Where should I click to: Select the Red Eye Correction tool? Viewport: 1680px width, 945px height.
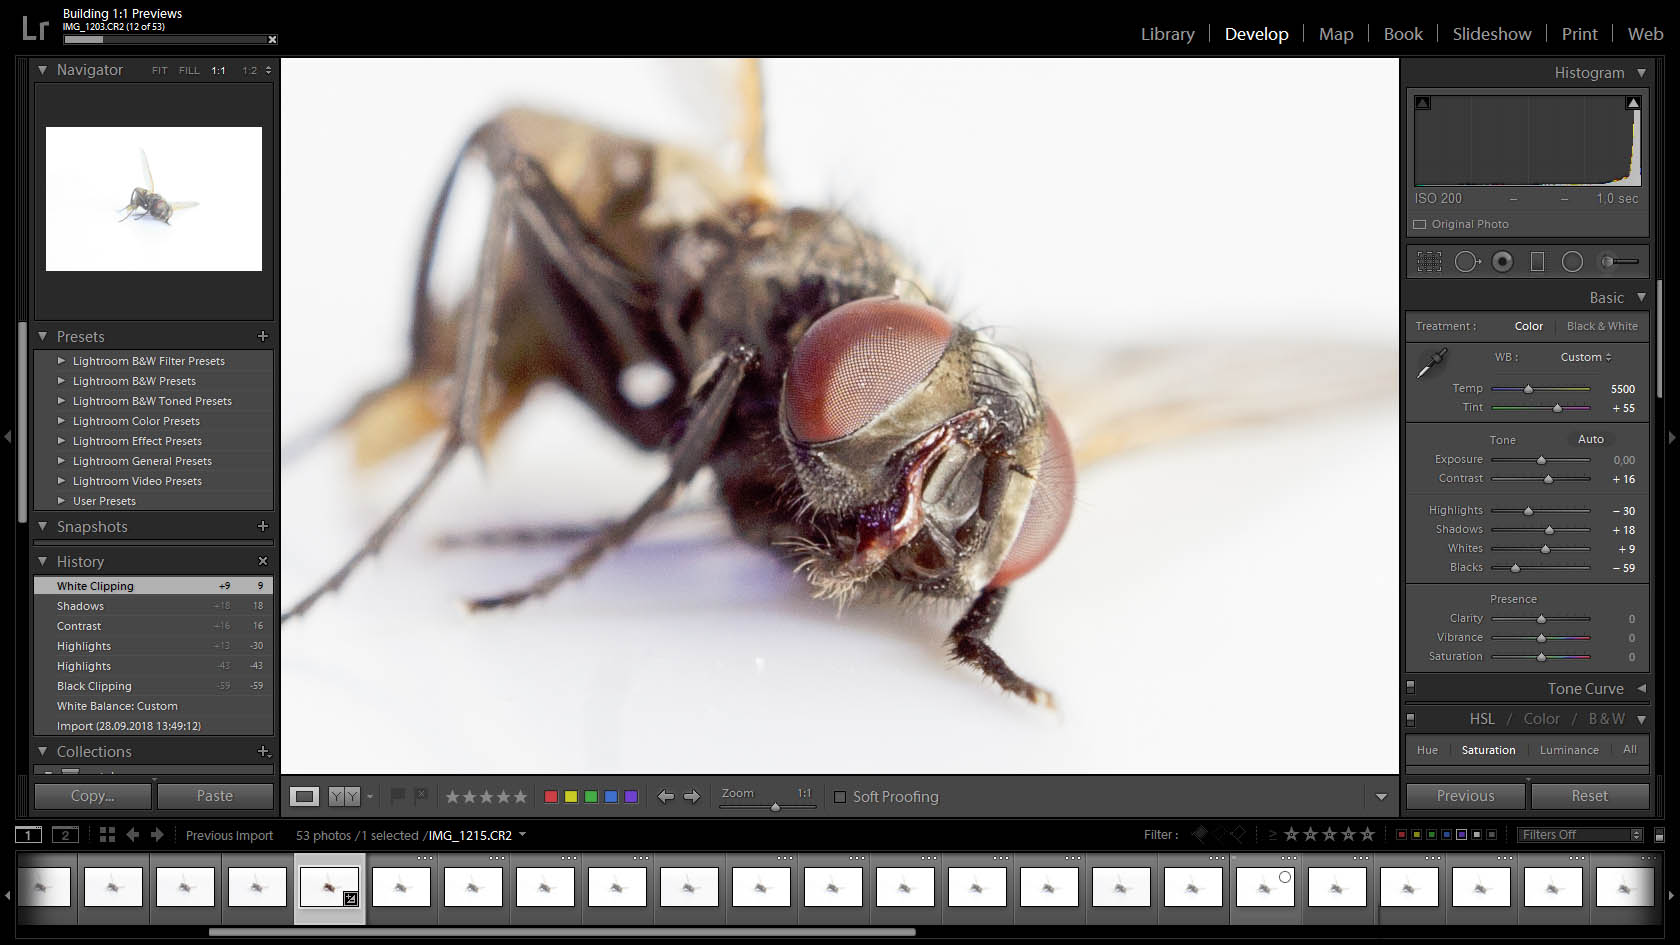tap(1502, 262)
